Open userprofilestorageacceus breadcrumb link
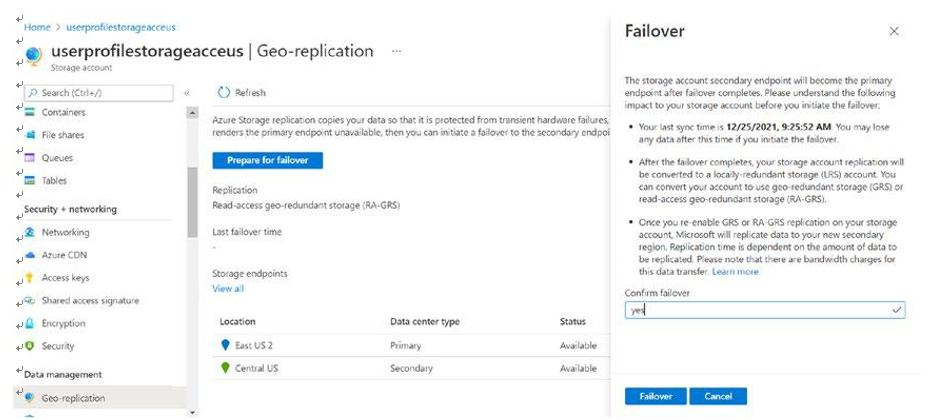 (121, 27)
